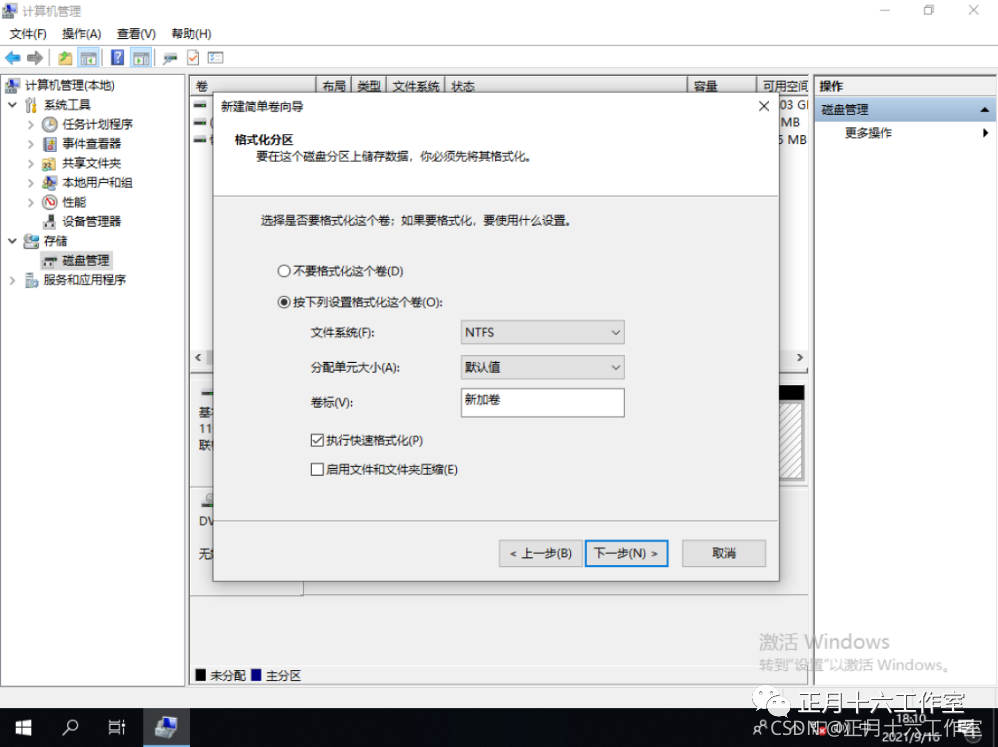The image size is (998, 747).
Task: Click the 下一步(N) button in the wizard
Action: [627, 553]
